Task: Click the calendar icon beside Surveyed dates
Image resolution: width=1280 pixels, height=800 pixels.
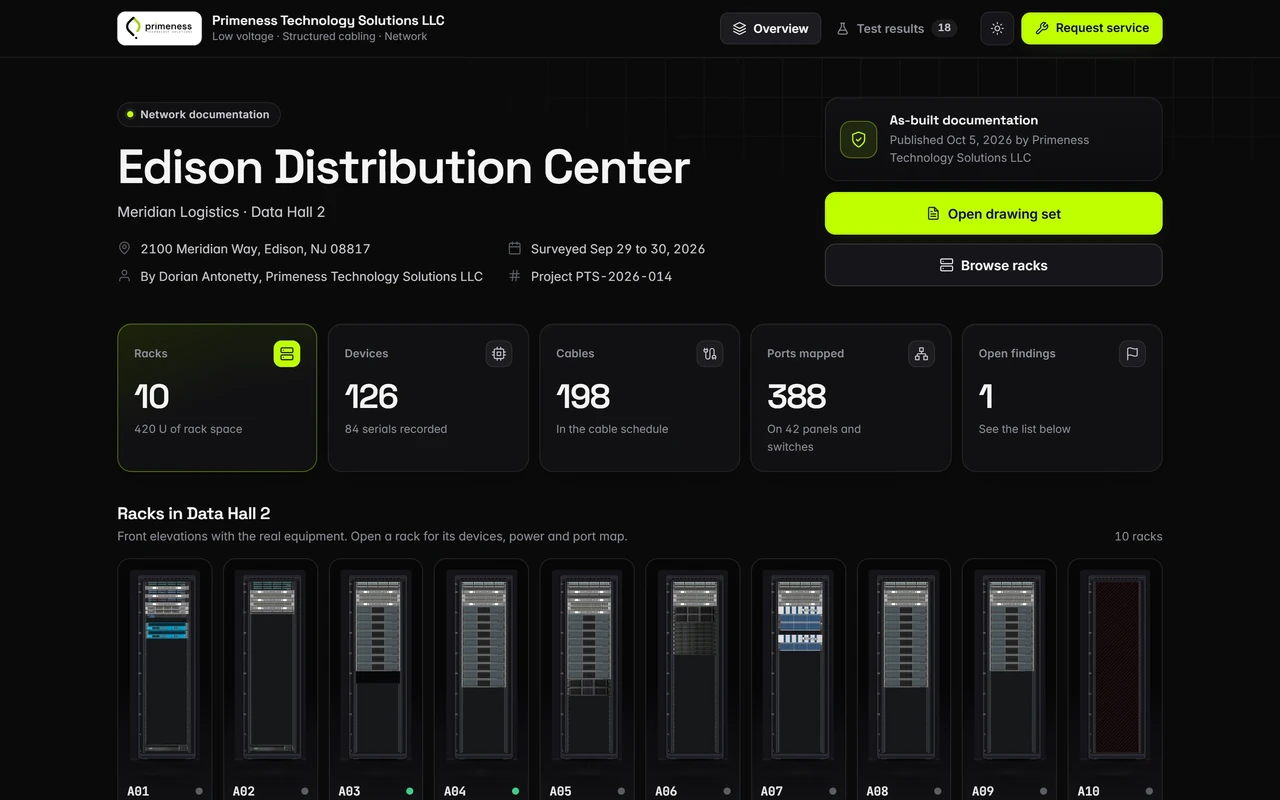Action: (515, 248)
